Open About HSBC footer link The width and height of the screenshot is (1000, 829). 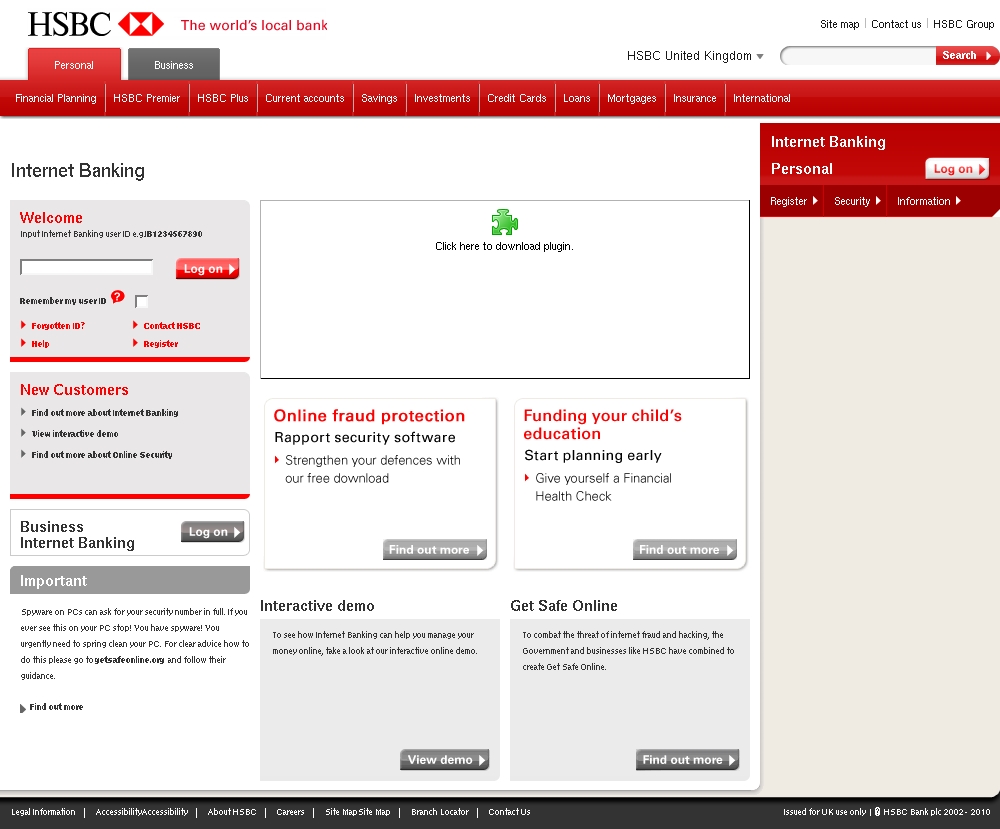(232, 812)
